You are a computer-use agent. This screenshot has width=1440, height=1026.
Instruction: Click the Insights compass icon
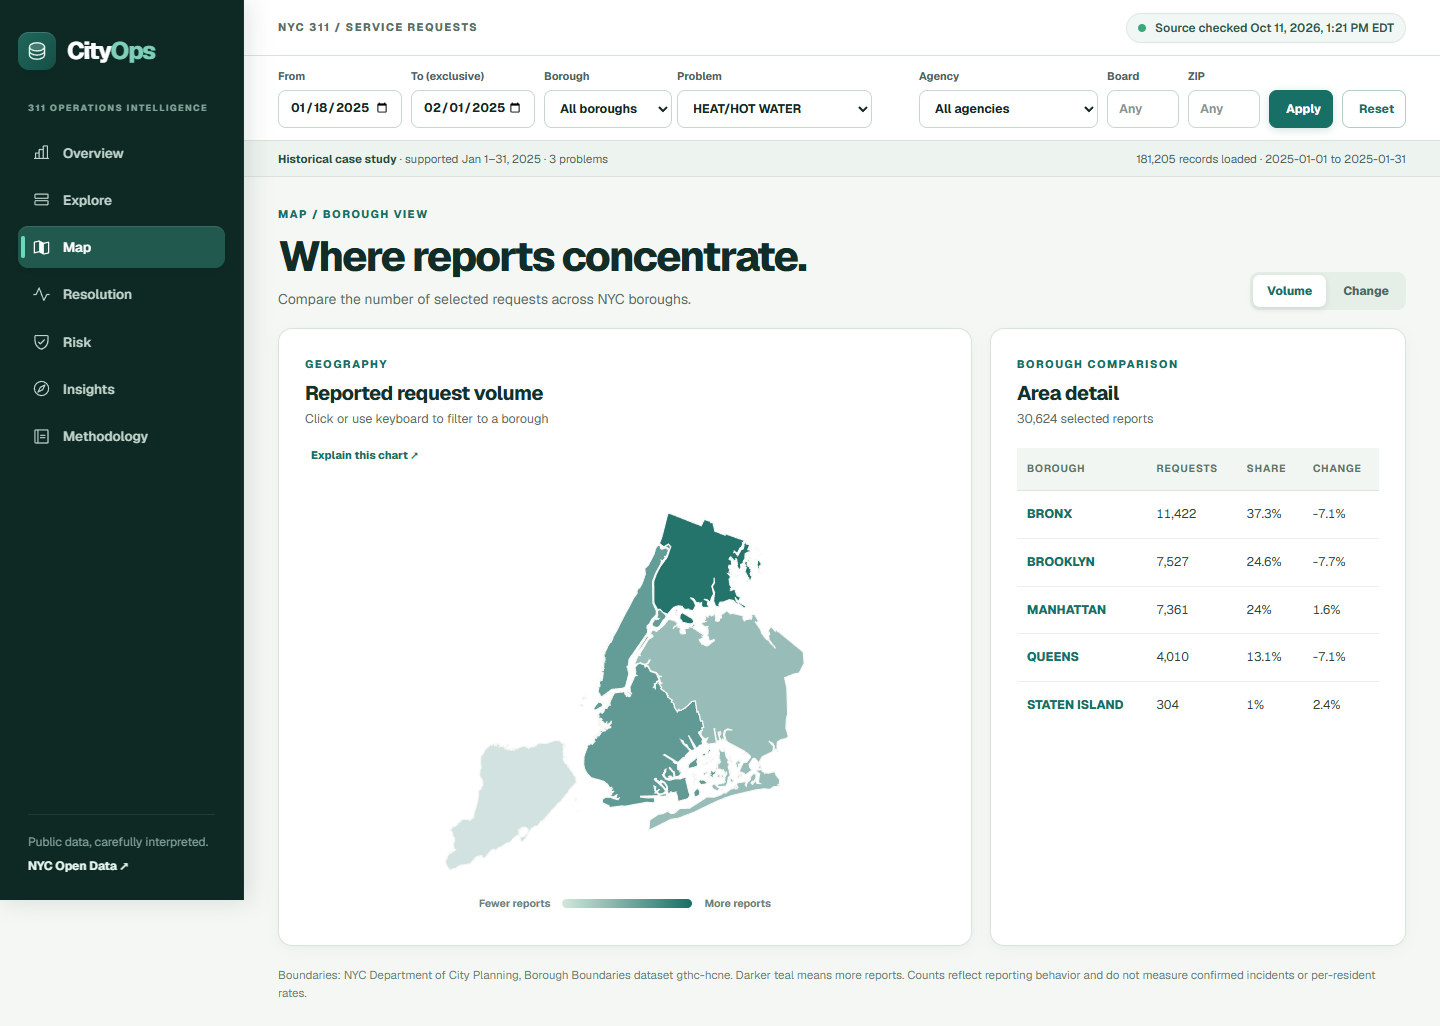coord(41,389)
